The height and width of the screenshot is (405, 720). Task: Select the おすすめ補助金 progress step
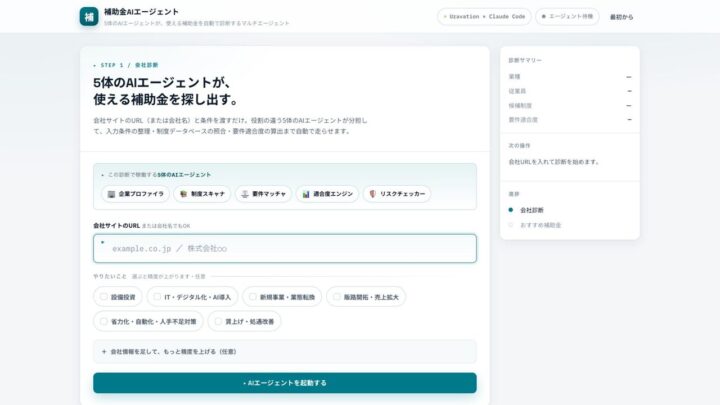click(535, 225)
